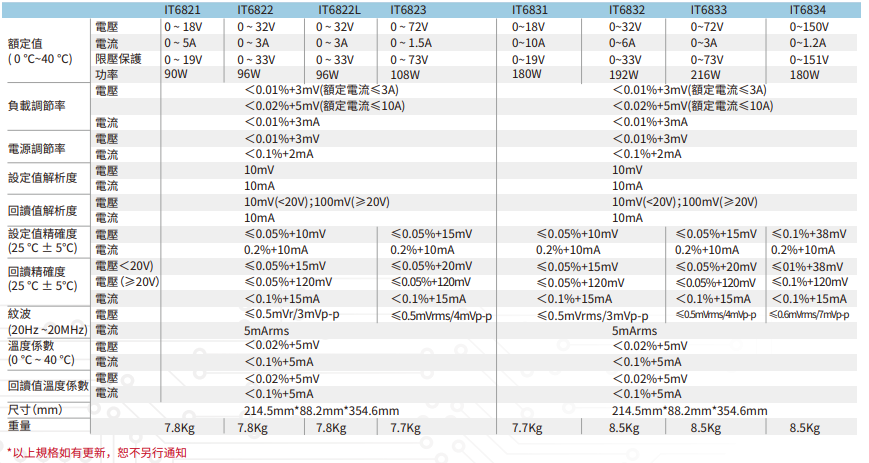
Task: Click the 0~10A current value
Action: point(528,43)
